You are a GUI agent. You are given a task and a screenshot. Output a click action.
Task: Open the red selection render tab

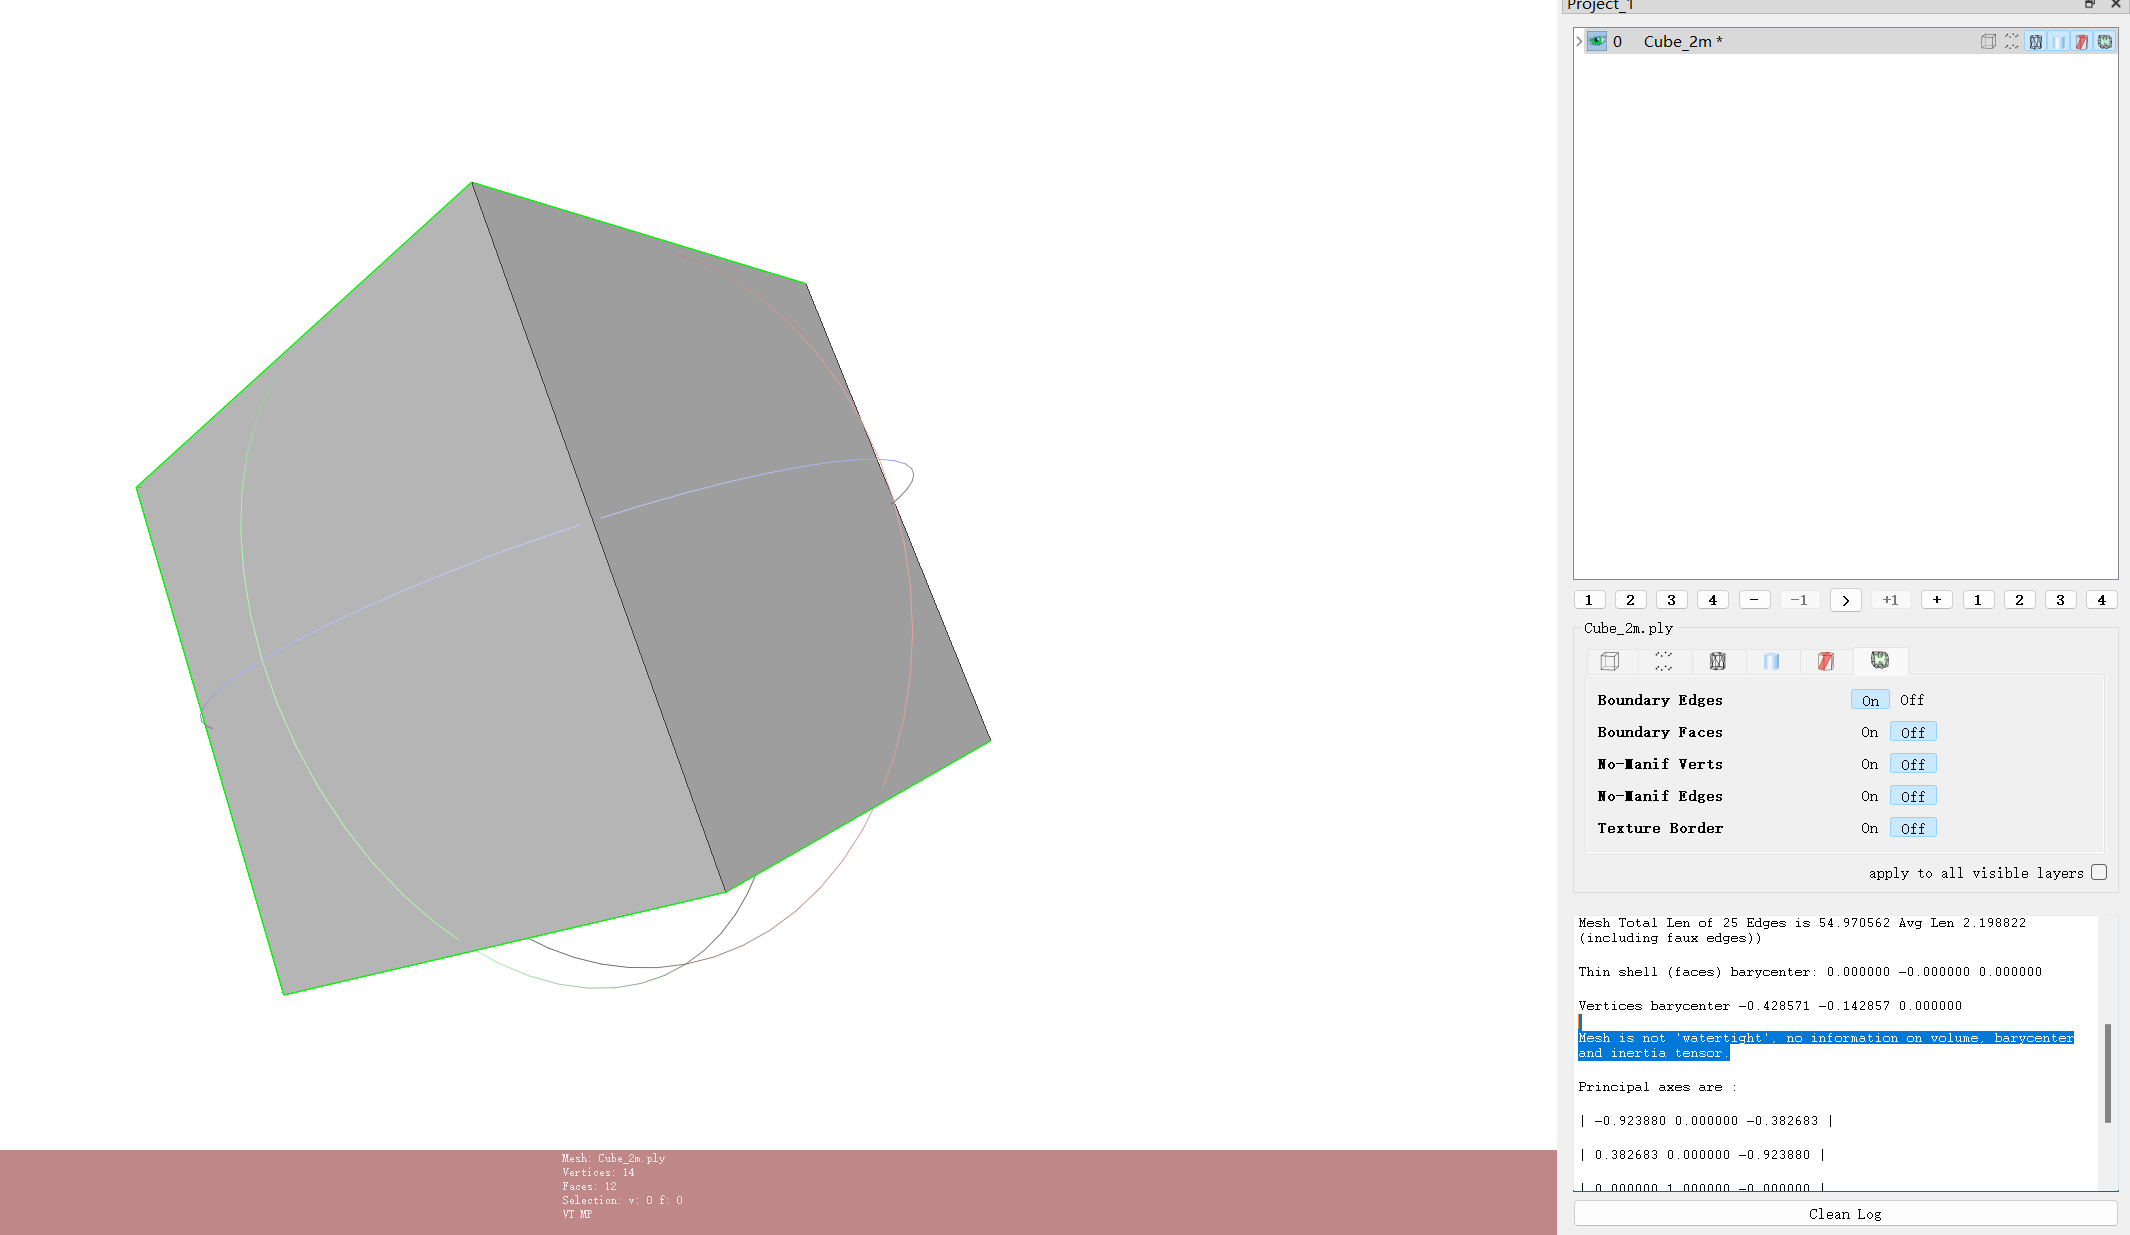click(1826, 661)
